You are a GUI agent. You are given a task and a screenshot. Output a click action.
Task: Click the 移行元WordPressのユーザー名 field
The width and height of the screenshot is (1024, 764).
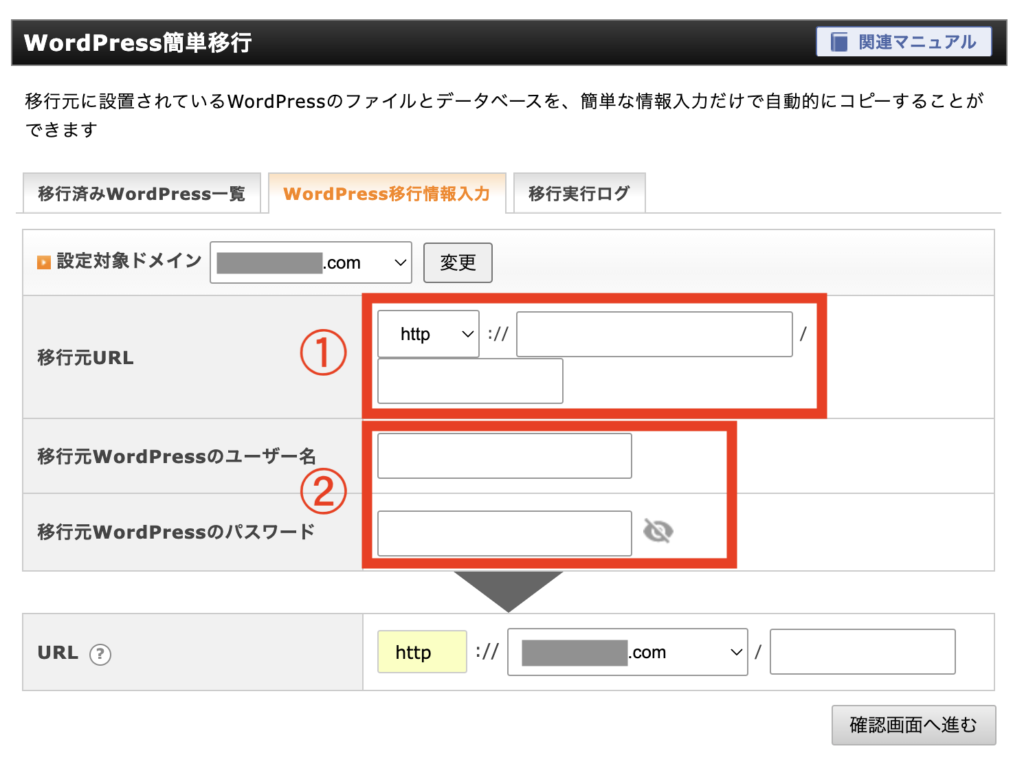coord(505,456)
